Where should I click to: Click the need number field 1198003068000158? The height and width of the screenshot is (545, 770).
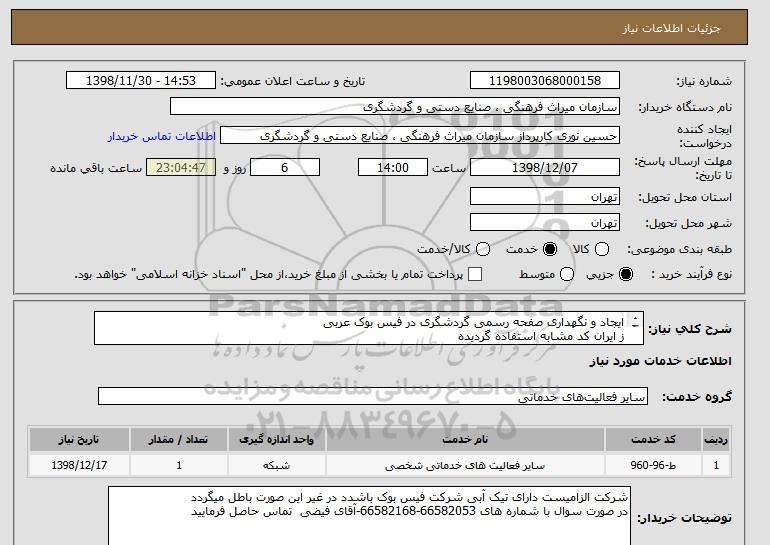[x=545, y=81]
